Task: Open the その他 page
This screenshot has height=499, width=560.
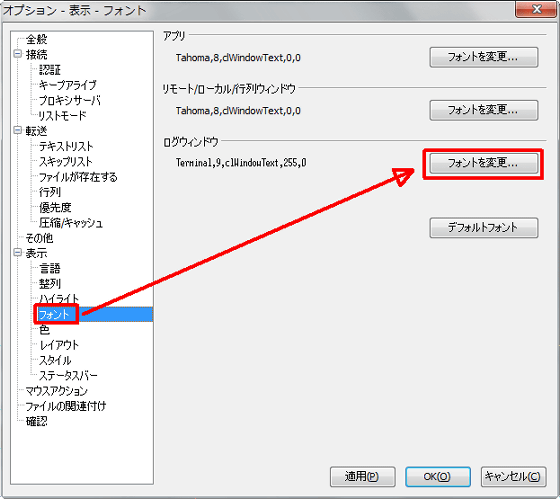Action: click(39, 238)
